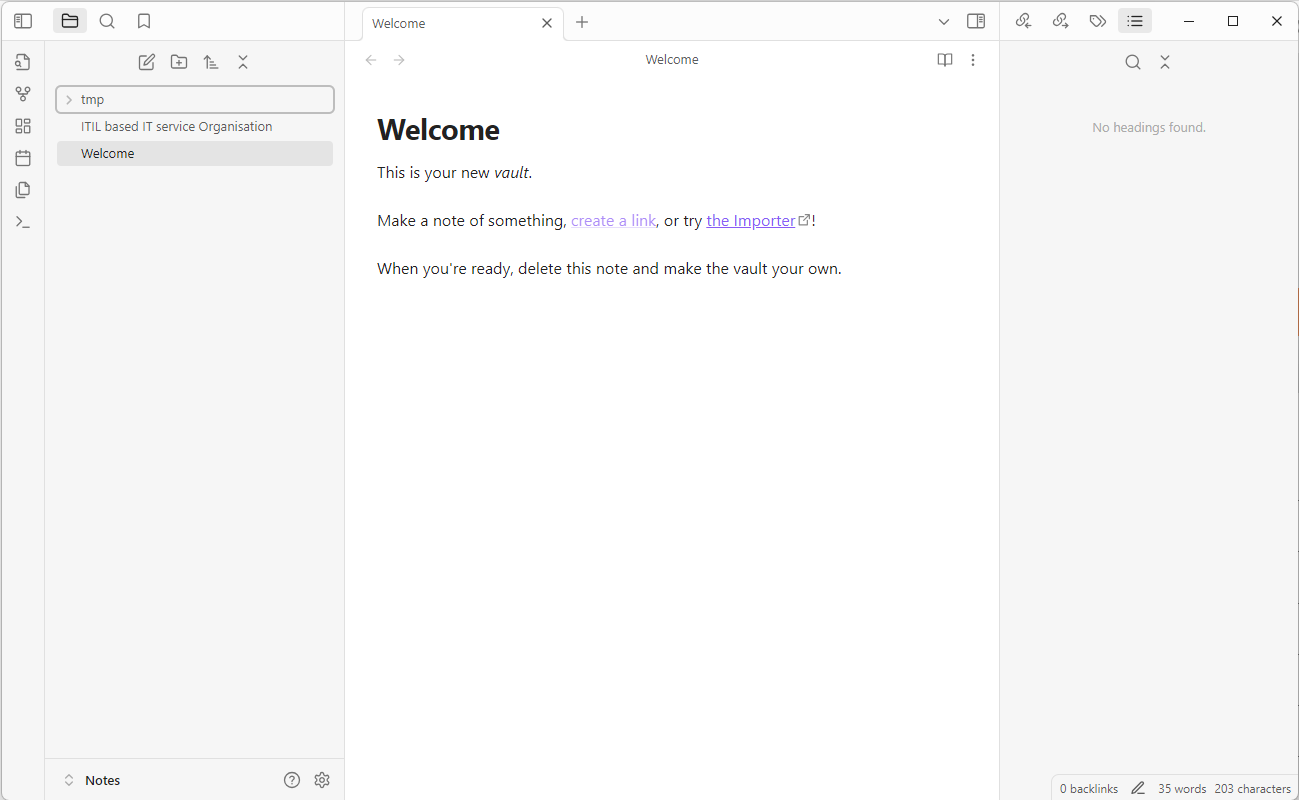
Task: Create a new note in file explorer
Action: coord(147,62)
